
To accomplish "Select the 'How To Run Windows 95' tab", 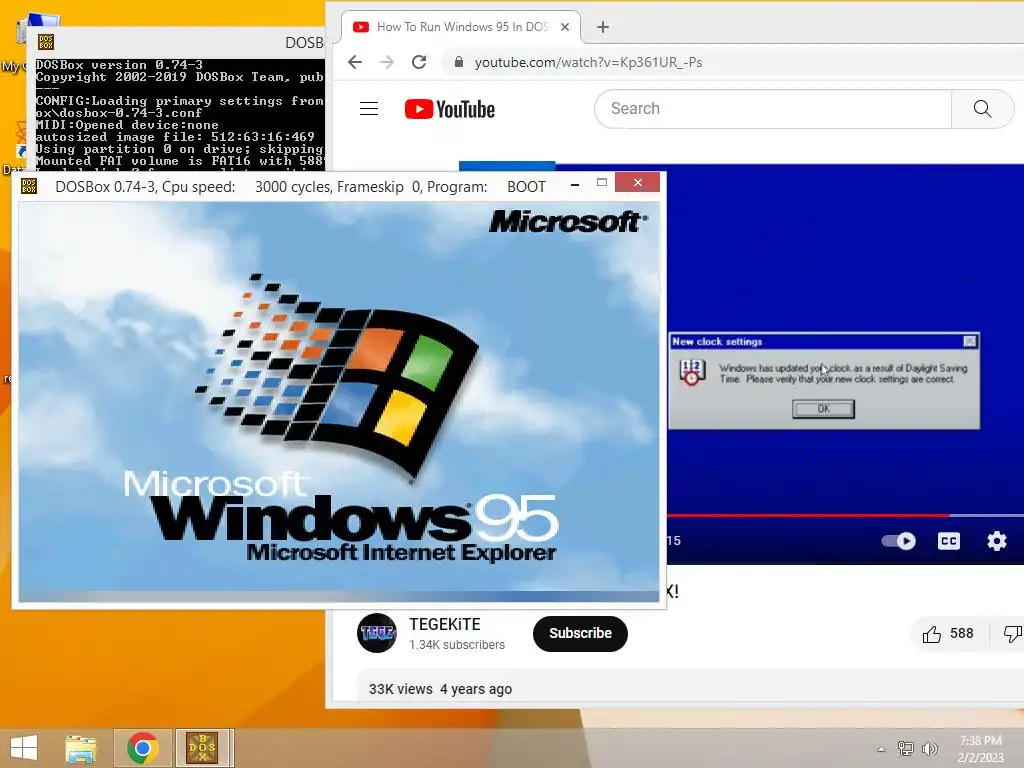I will [x=461, y=27].
